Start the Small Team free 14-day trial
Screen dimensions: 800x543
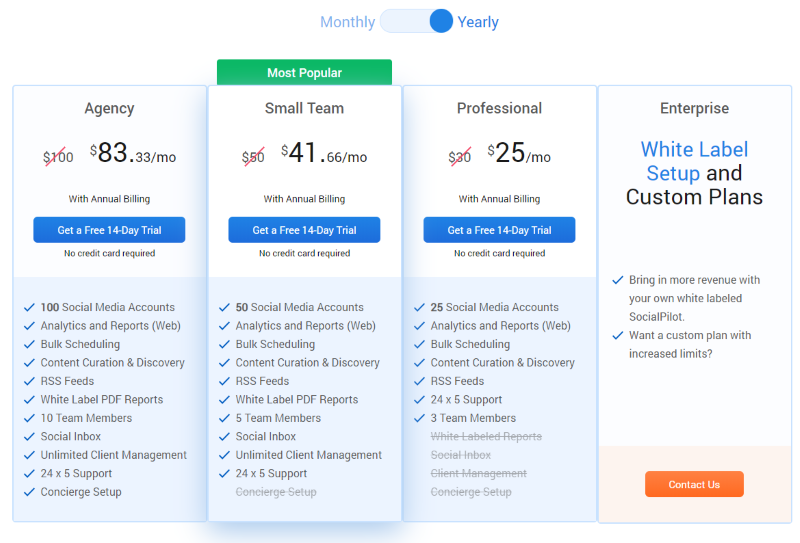point(304,230)
